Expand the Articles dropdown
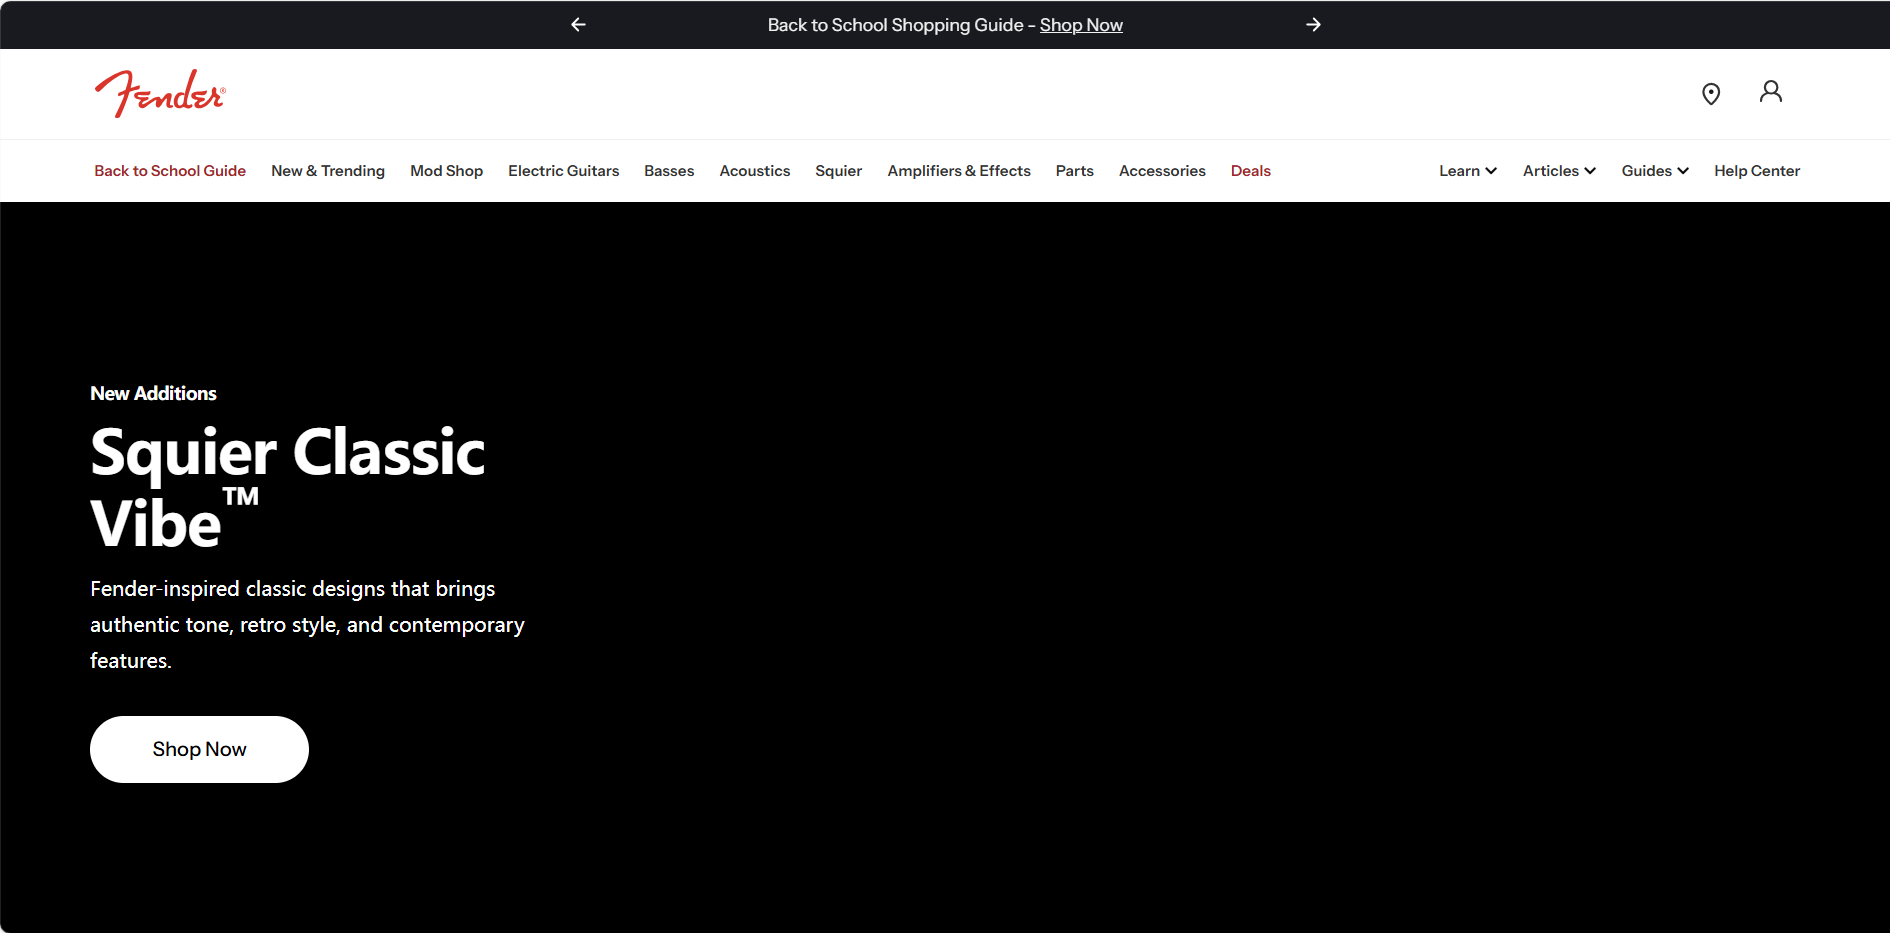This screenshot has height=933, width=1890. click(x=1558, y=171)
